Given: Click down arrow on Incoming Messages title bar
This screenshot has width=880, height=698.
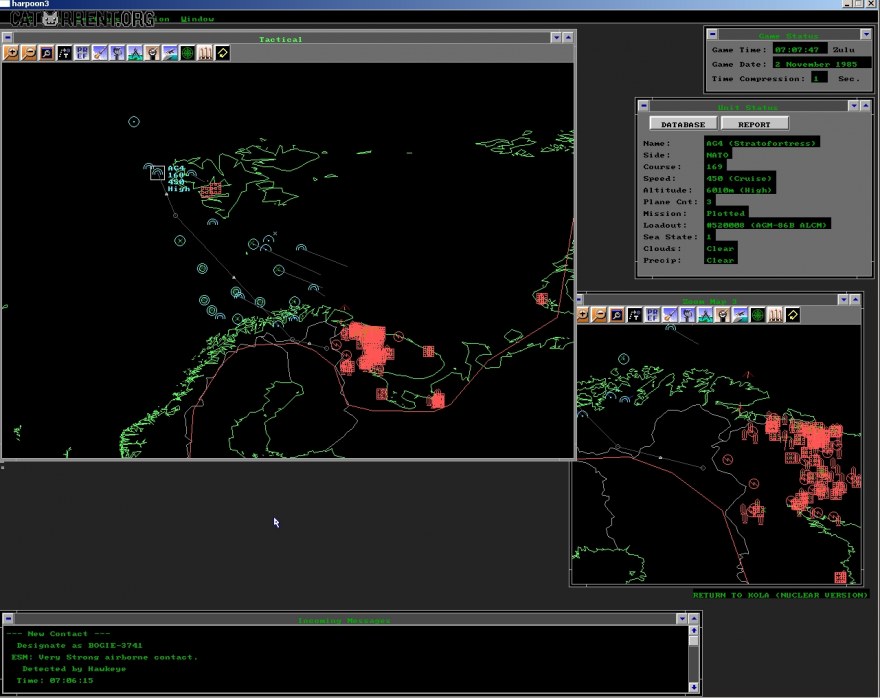Looking at the screenshot, I should pos(682,618).
